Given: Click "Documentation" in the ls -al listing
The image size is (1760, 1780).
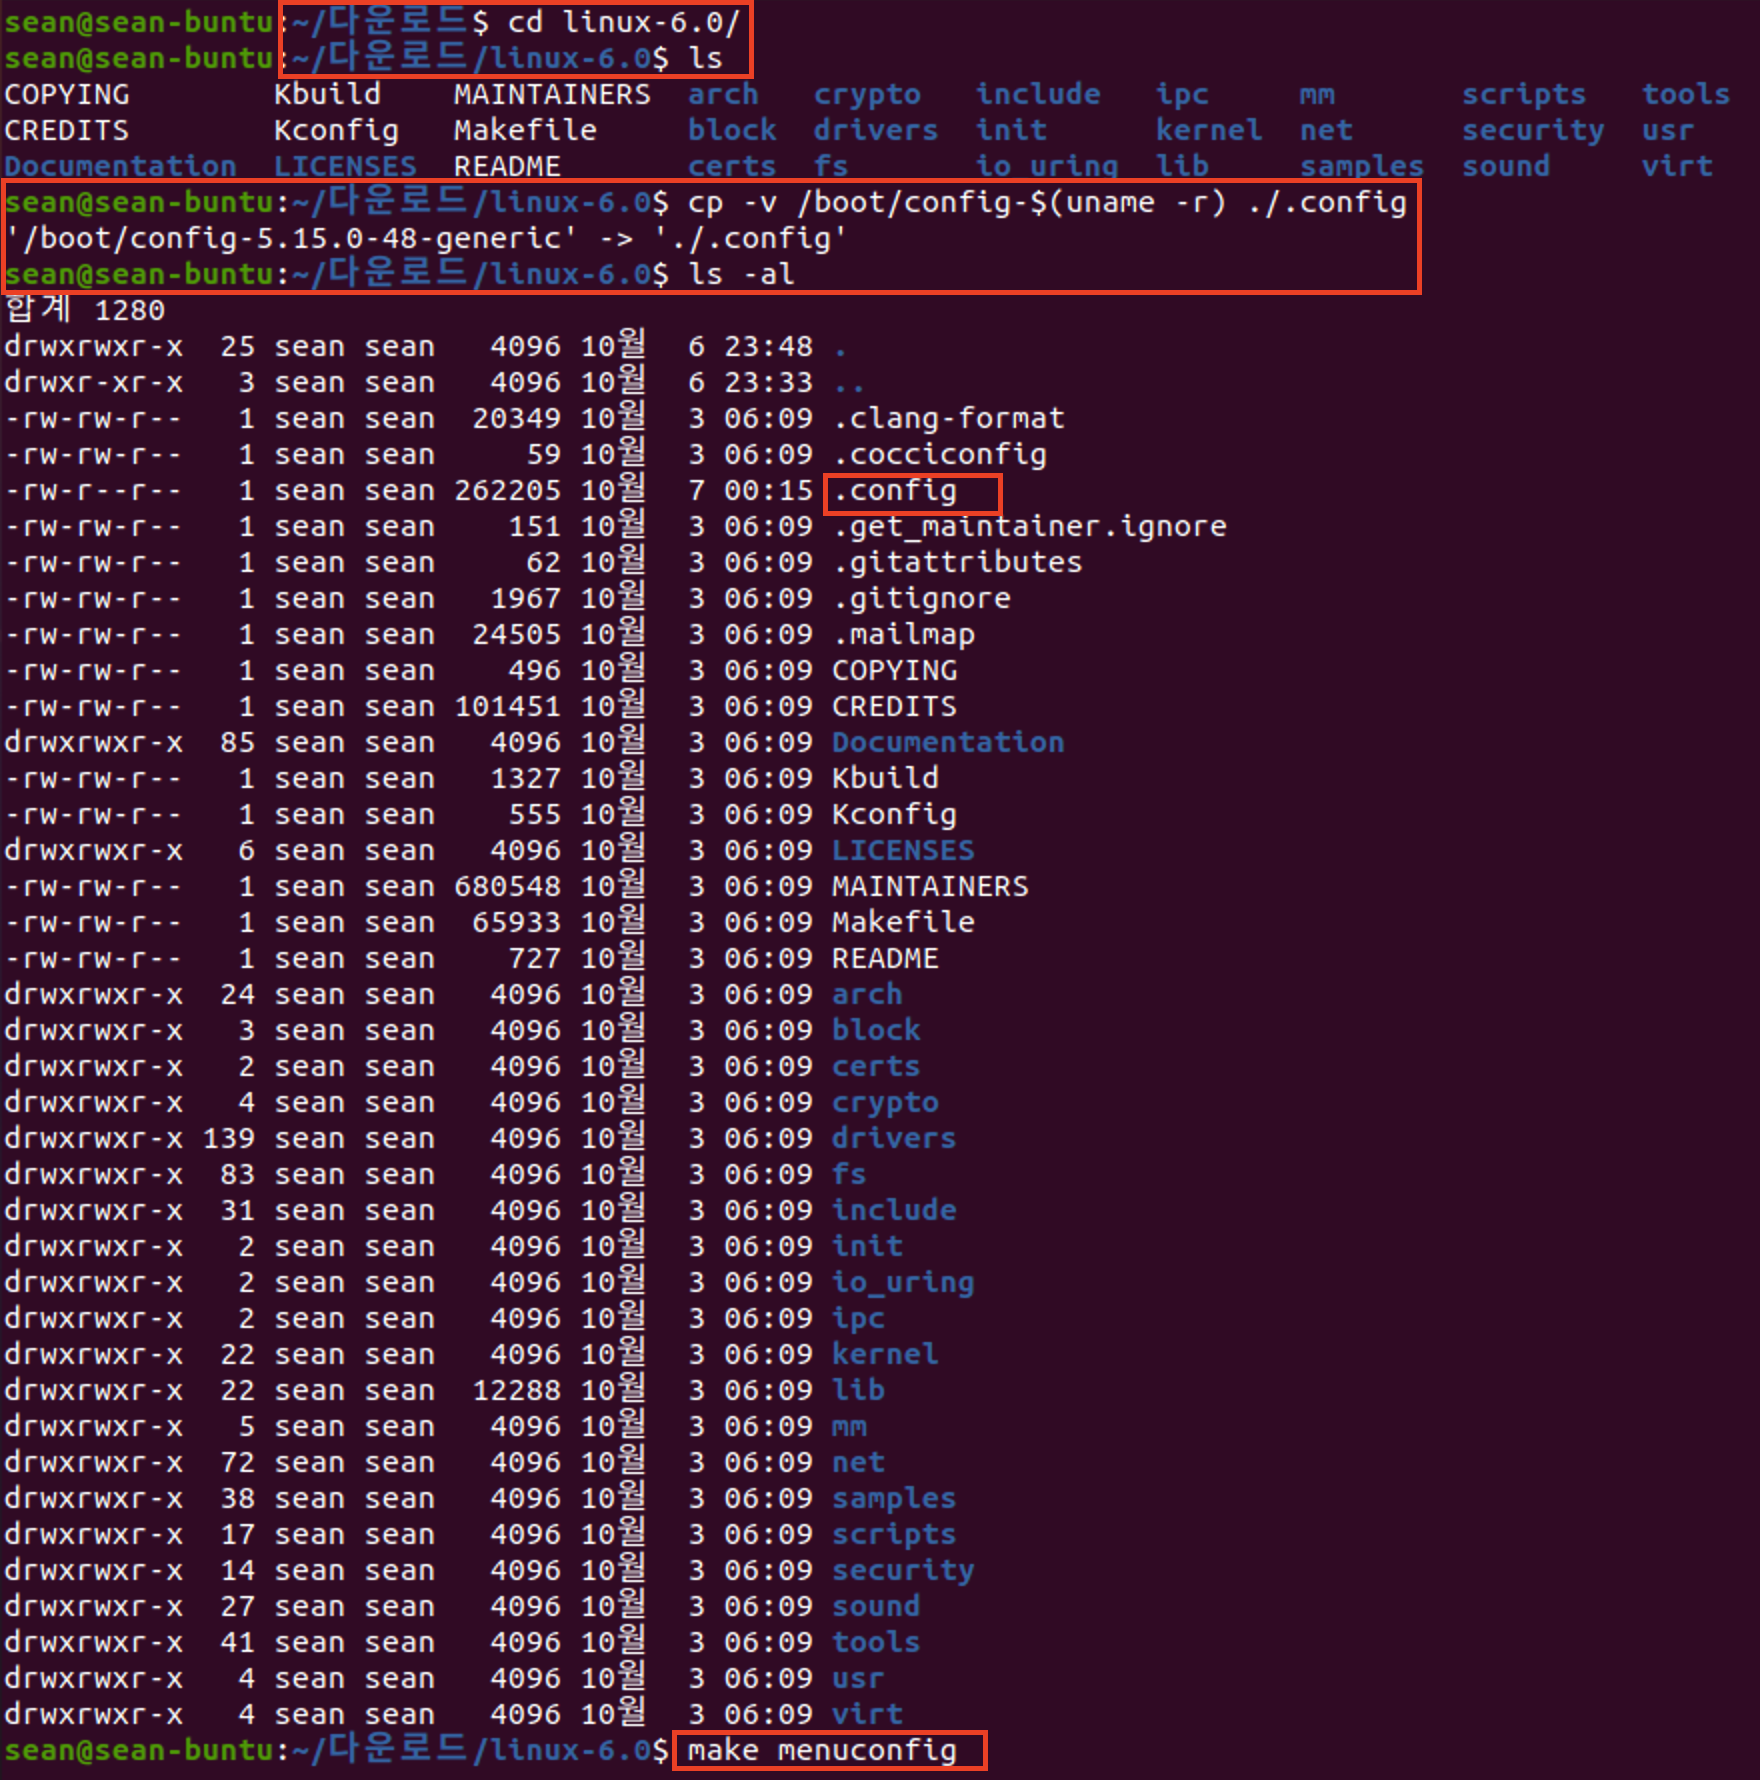Looking at the screenshot, I should click(x=948, y=743).
